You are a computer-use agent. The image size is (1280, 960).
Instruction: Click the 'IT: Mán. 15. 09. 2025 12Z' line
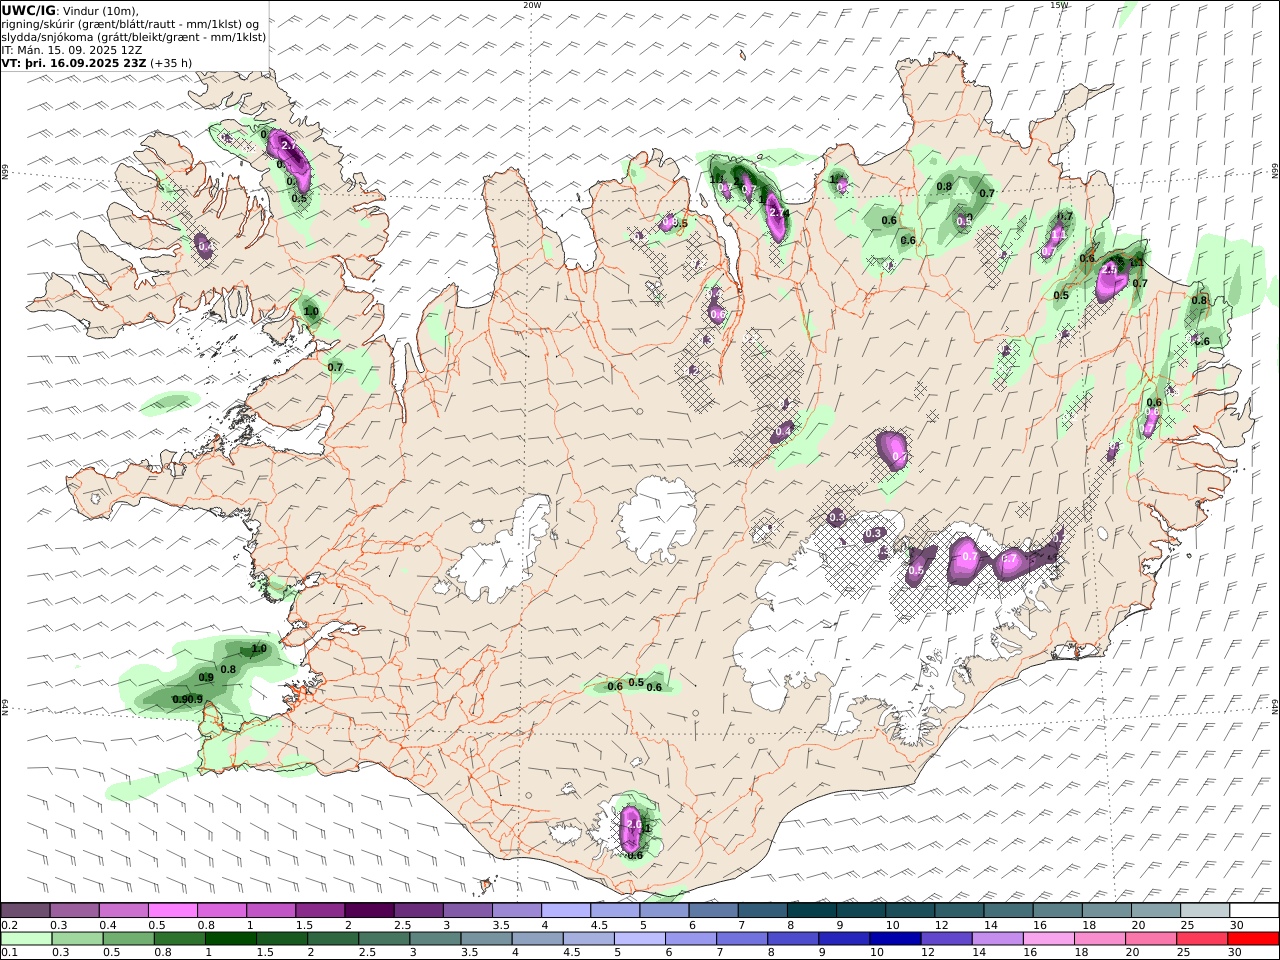pos(70,49)
